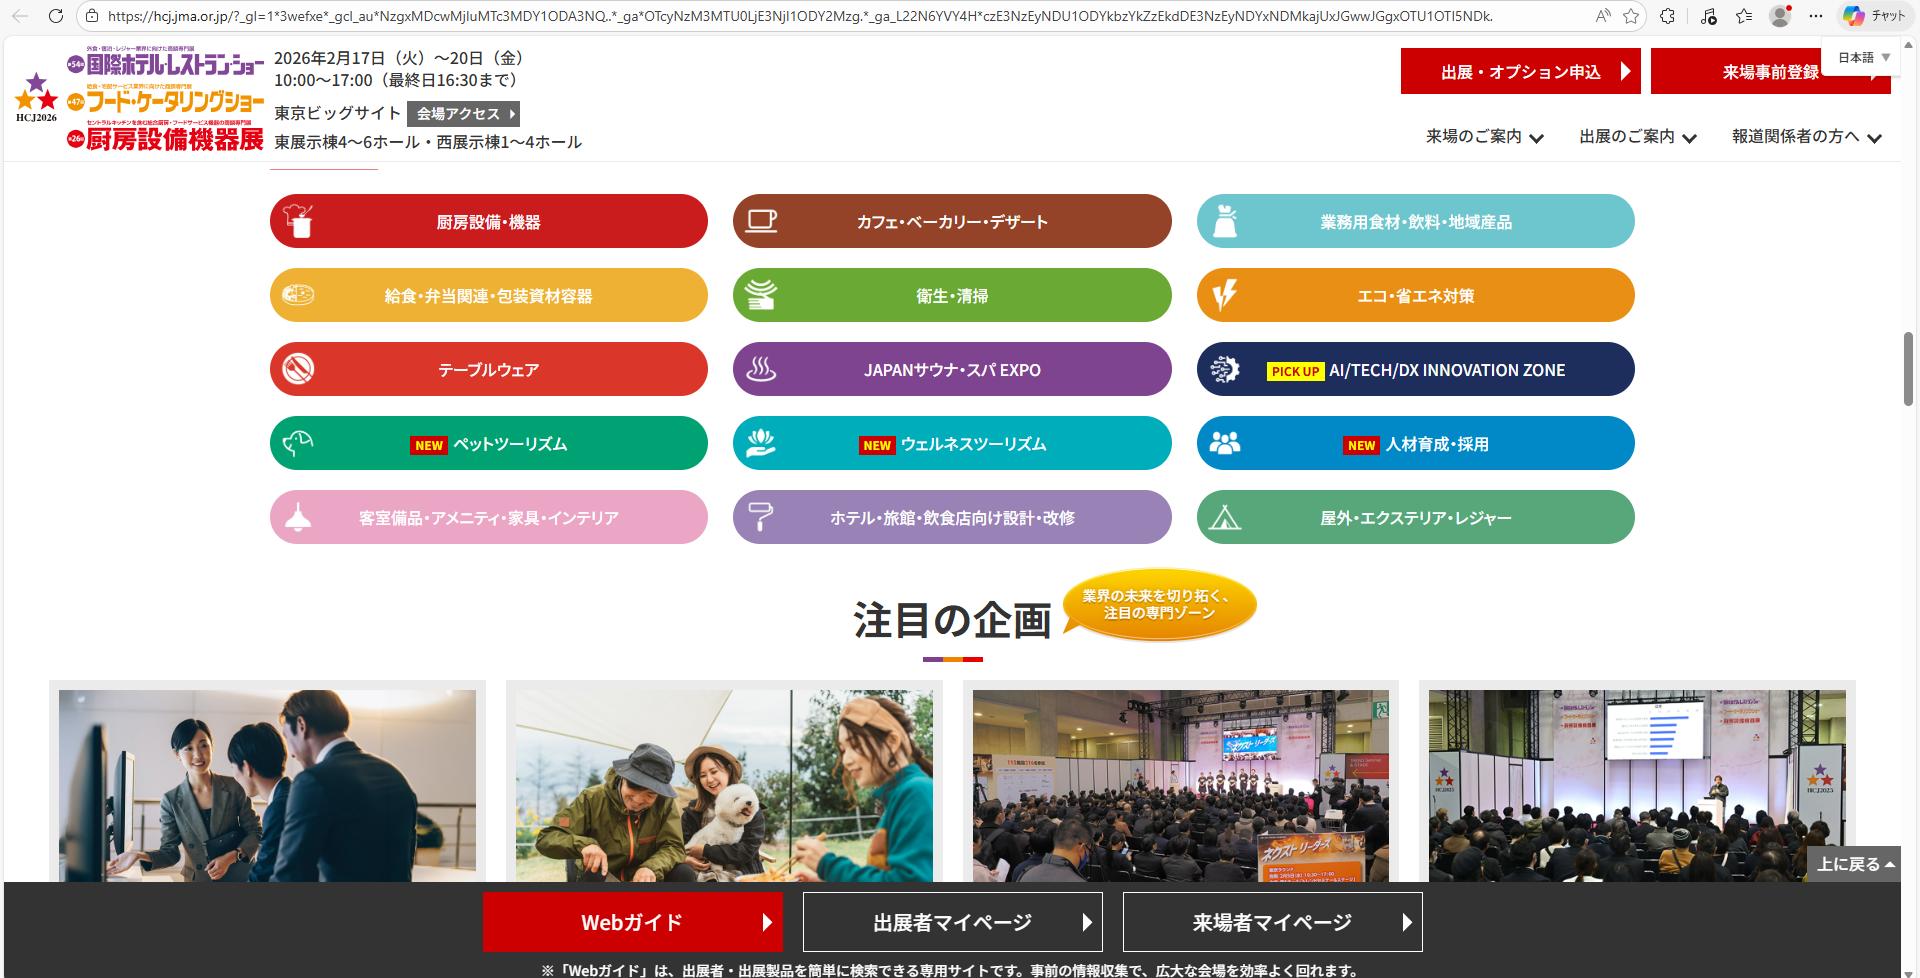
Task: Click the browser refresh icon
Action: pyautogui.click(x=56, y=16)
